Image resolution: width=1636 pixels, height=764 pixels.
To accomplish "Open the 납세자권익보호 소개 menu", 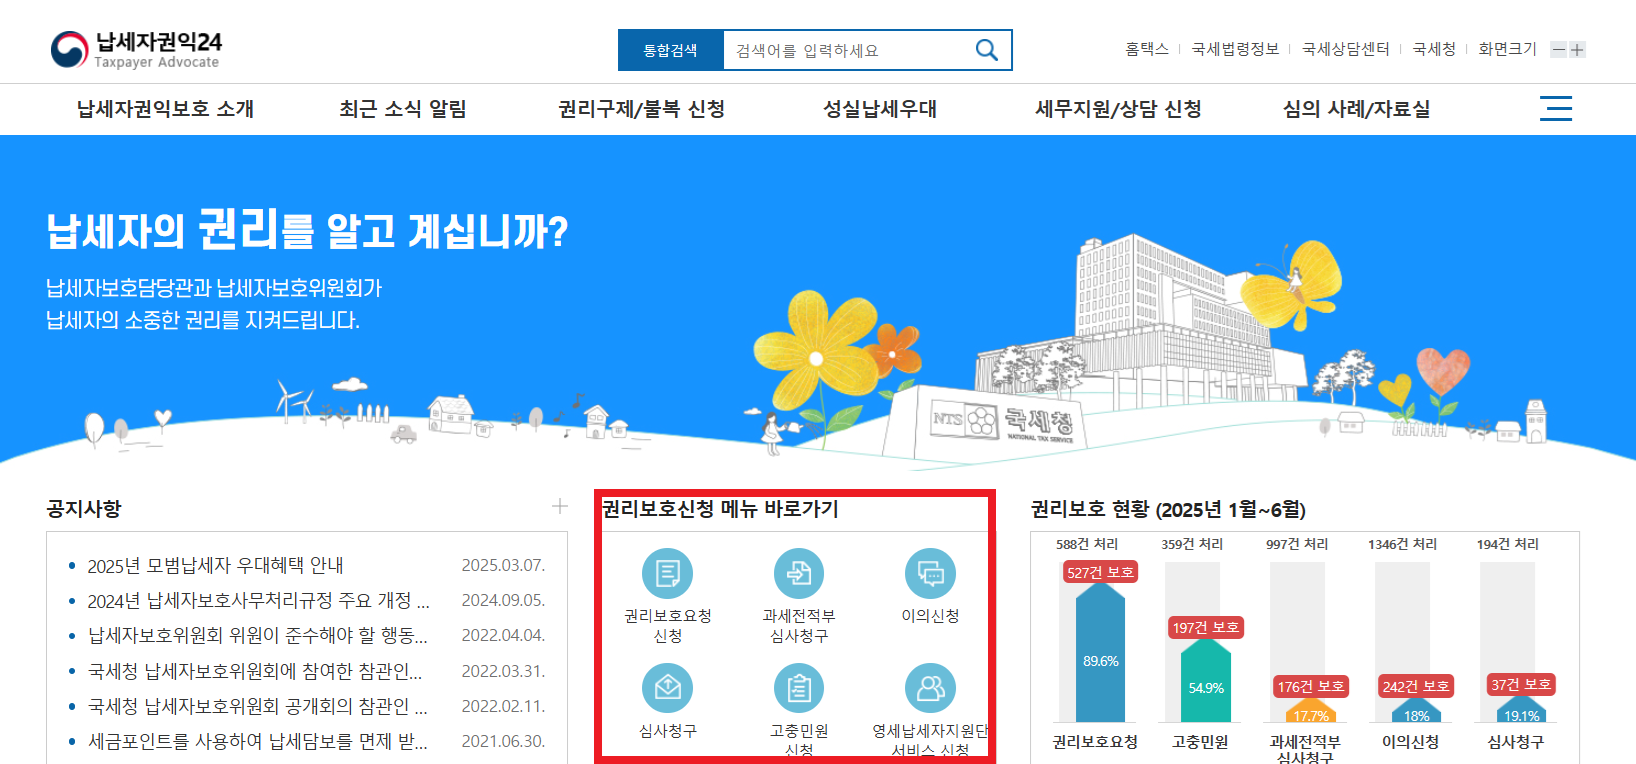I will pyautogui.click(x=166, y=109).
